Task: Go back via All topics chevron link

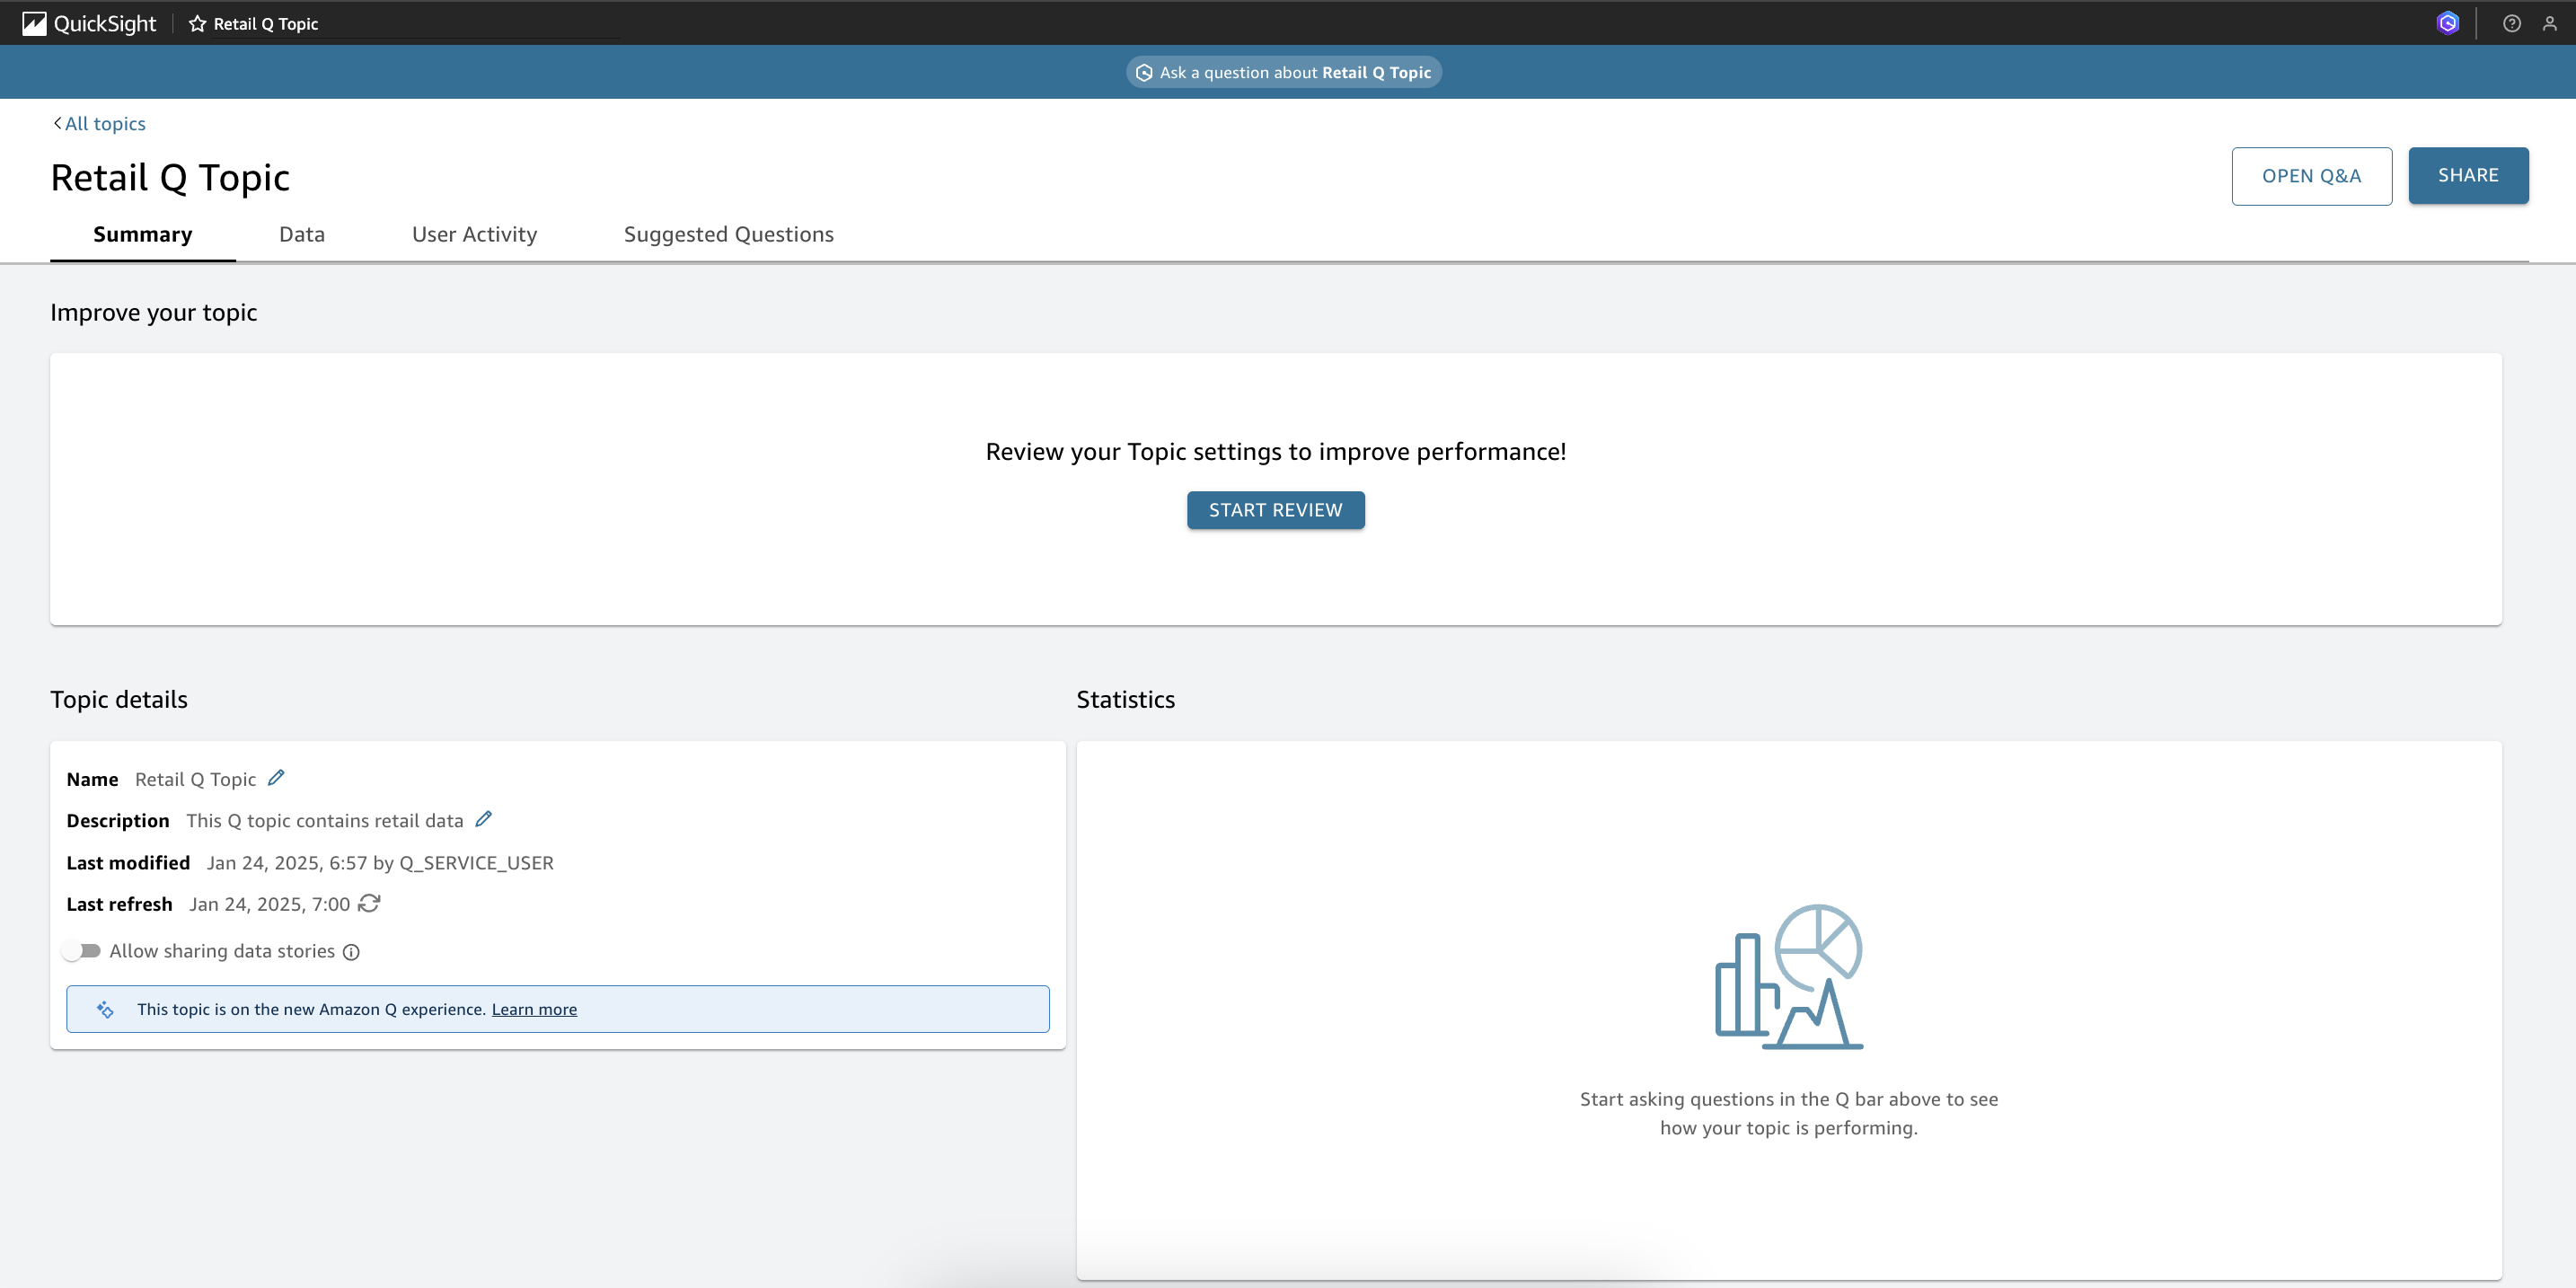Action: pyautogui.click(x=99, y=123)
